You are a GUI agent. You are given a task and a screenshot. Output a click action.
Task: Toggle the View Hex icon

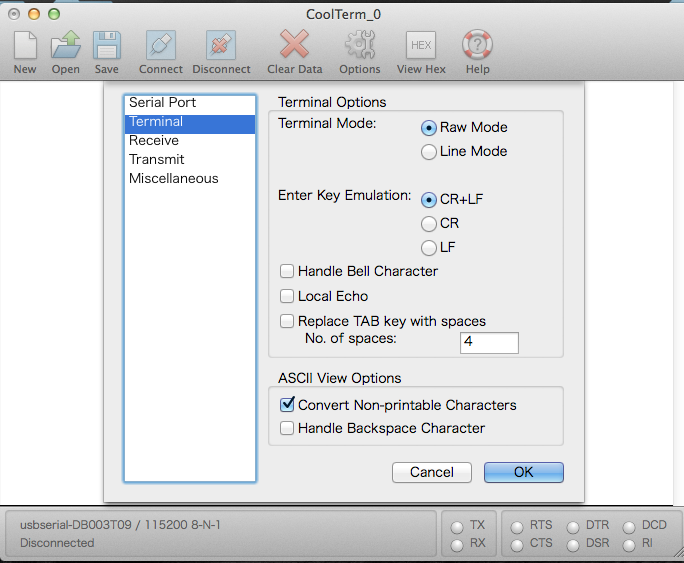421,45
